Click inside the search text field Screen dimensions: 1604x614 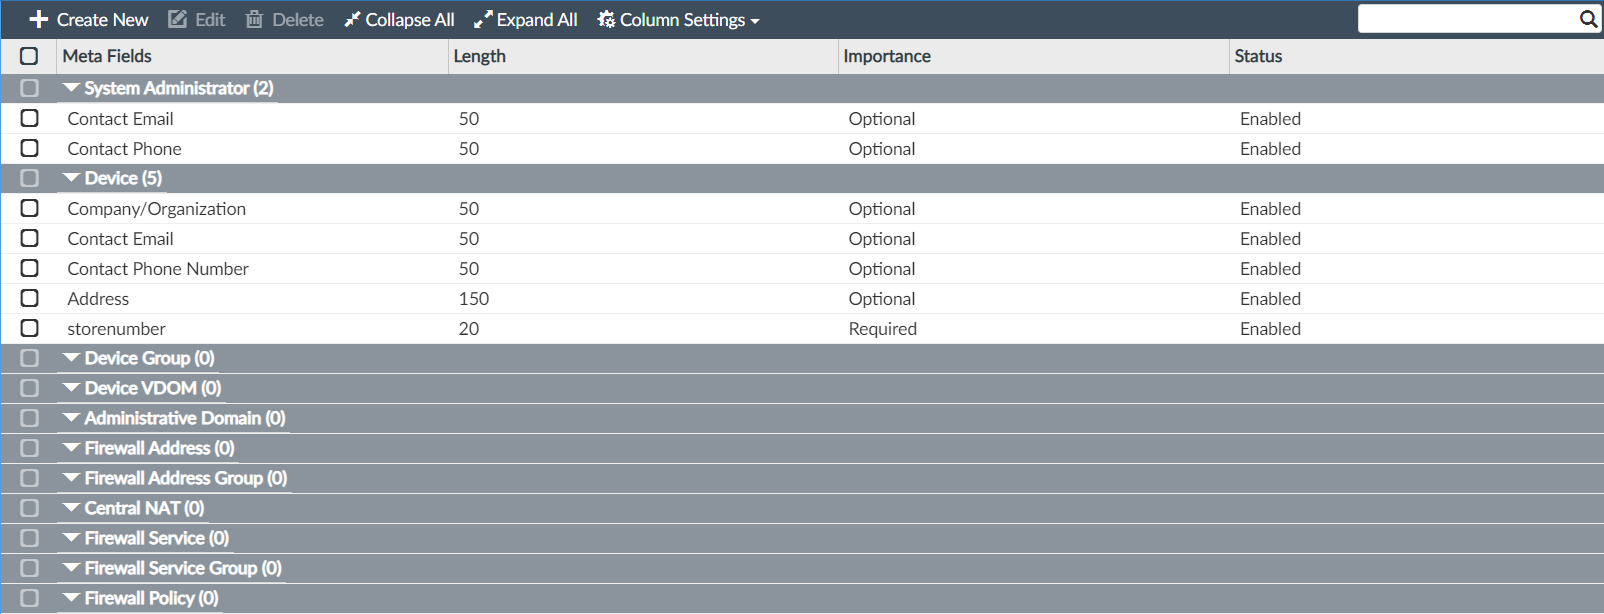[1466, 19]
